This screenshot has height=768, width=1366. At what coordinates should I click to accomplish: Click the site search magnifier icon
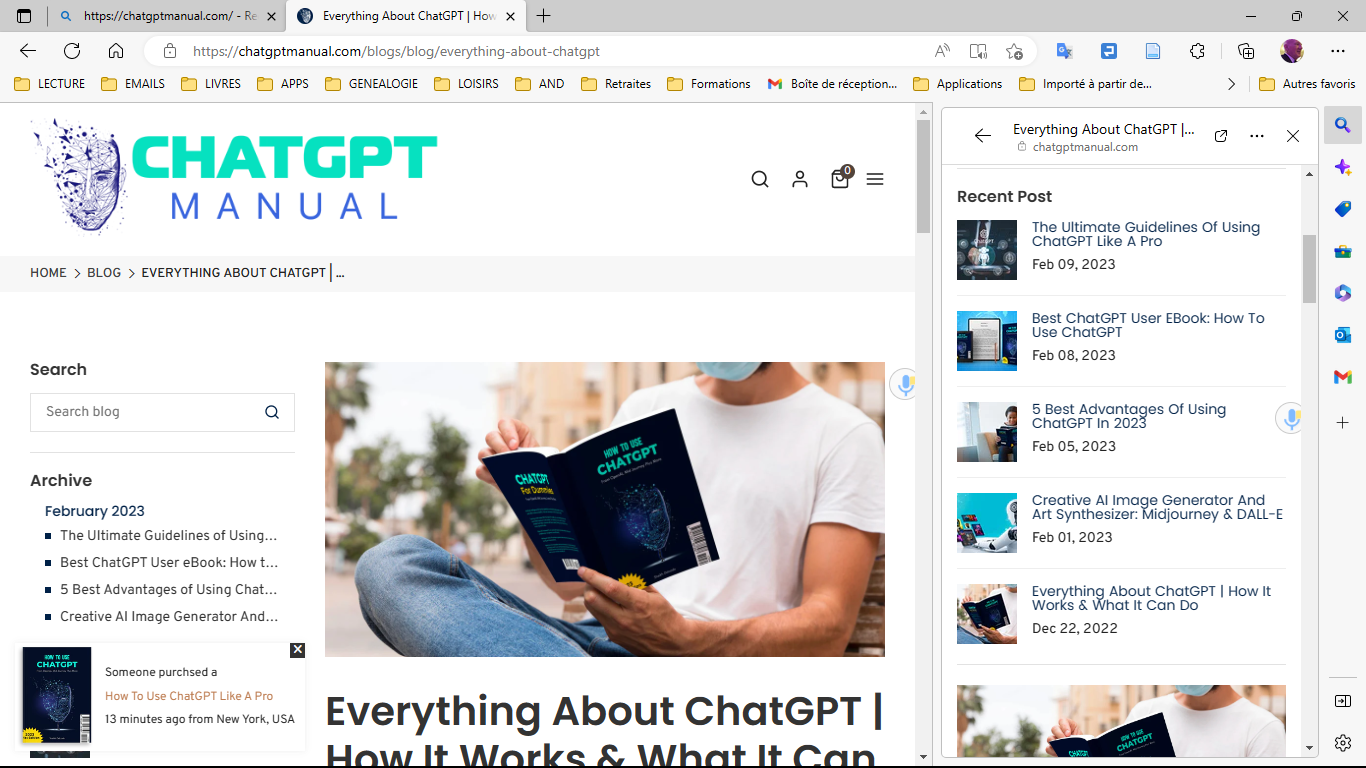[760, 179]
